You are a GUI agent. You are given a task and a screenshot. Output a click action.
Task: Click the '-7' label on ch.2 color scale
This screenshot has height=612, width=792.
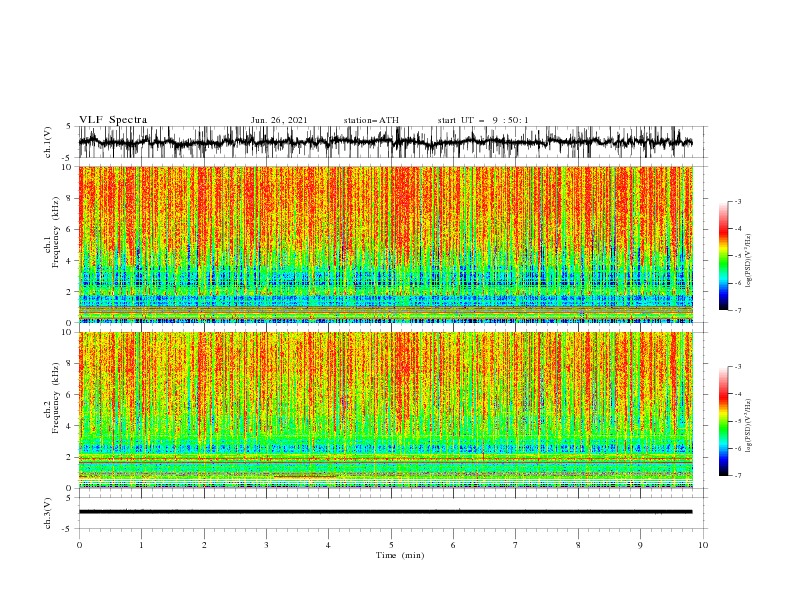tap(738, 476)
